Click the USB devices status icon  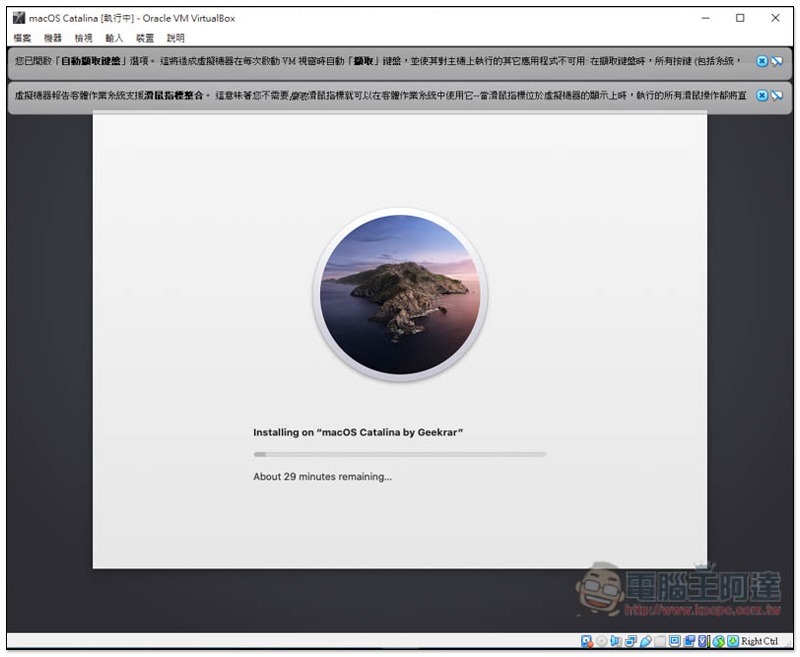pos(646,642)
